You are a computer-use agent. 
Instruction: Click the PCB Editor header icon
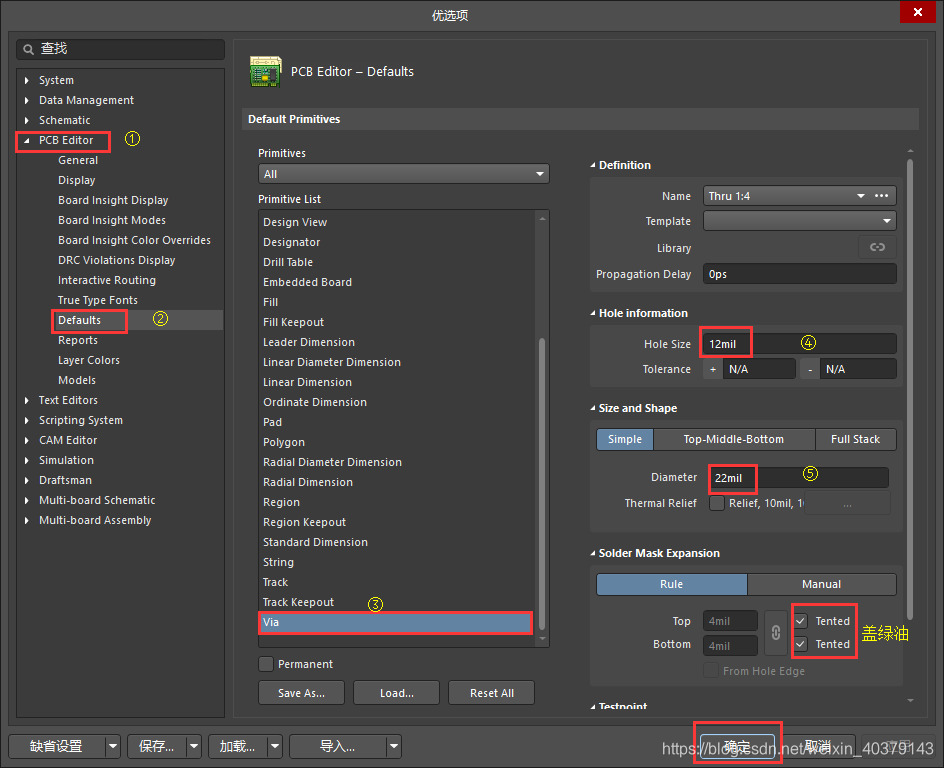266,72
